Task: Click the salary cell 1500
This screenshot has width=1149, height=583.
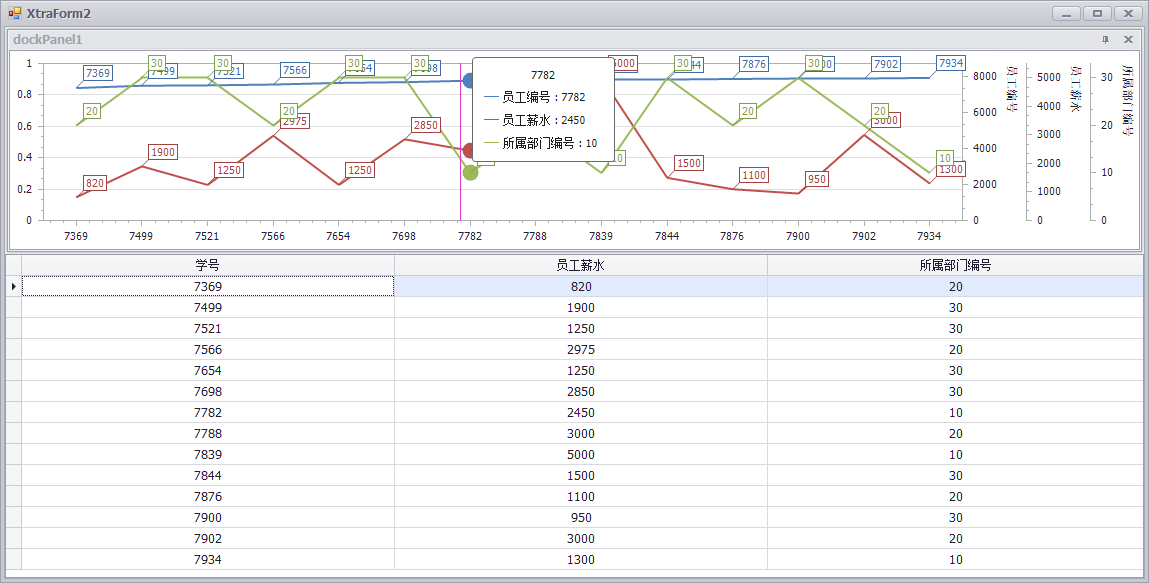Action: click(581, 475)
